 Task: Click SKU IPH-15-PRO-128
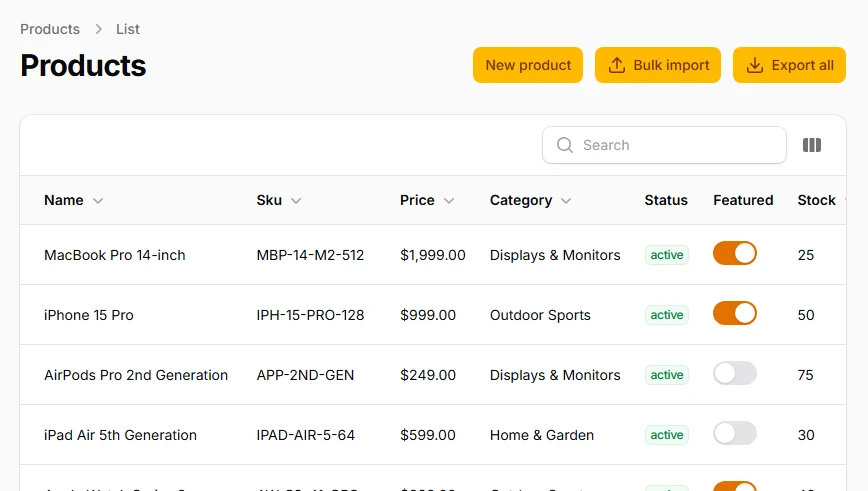(x=310, y=315)
